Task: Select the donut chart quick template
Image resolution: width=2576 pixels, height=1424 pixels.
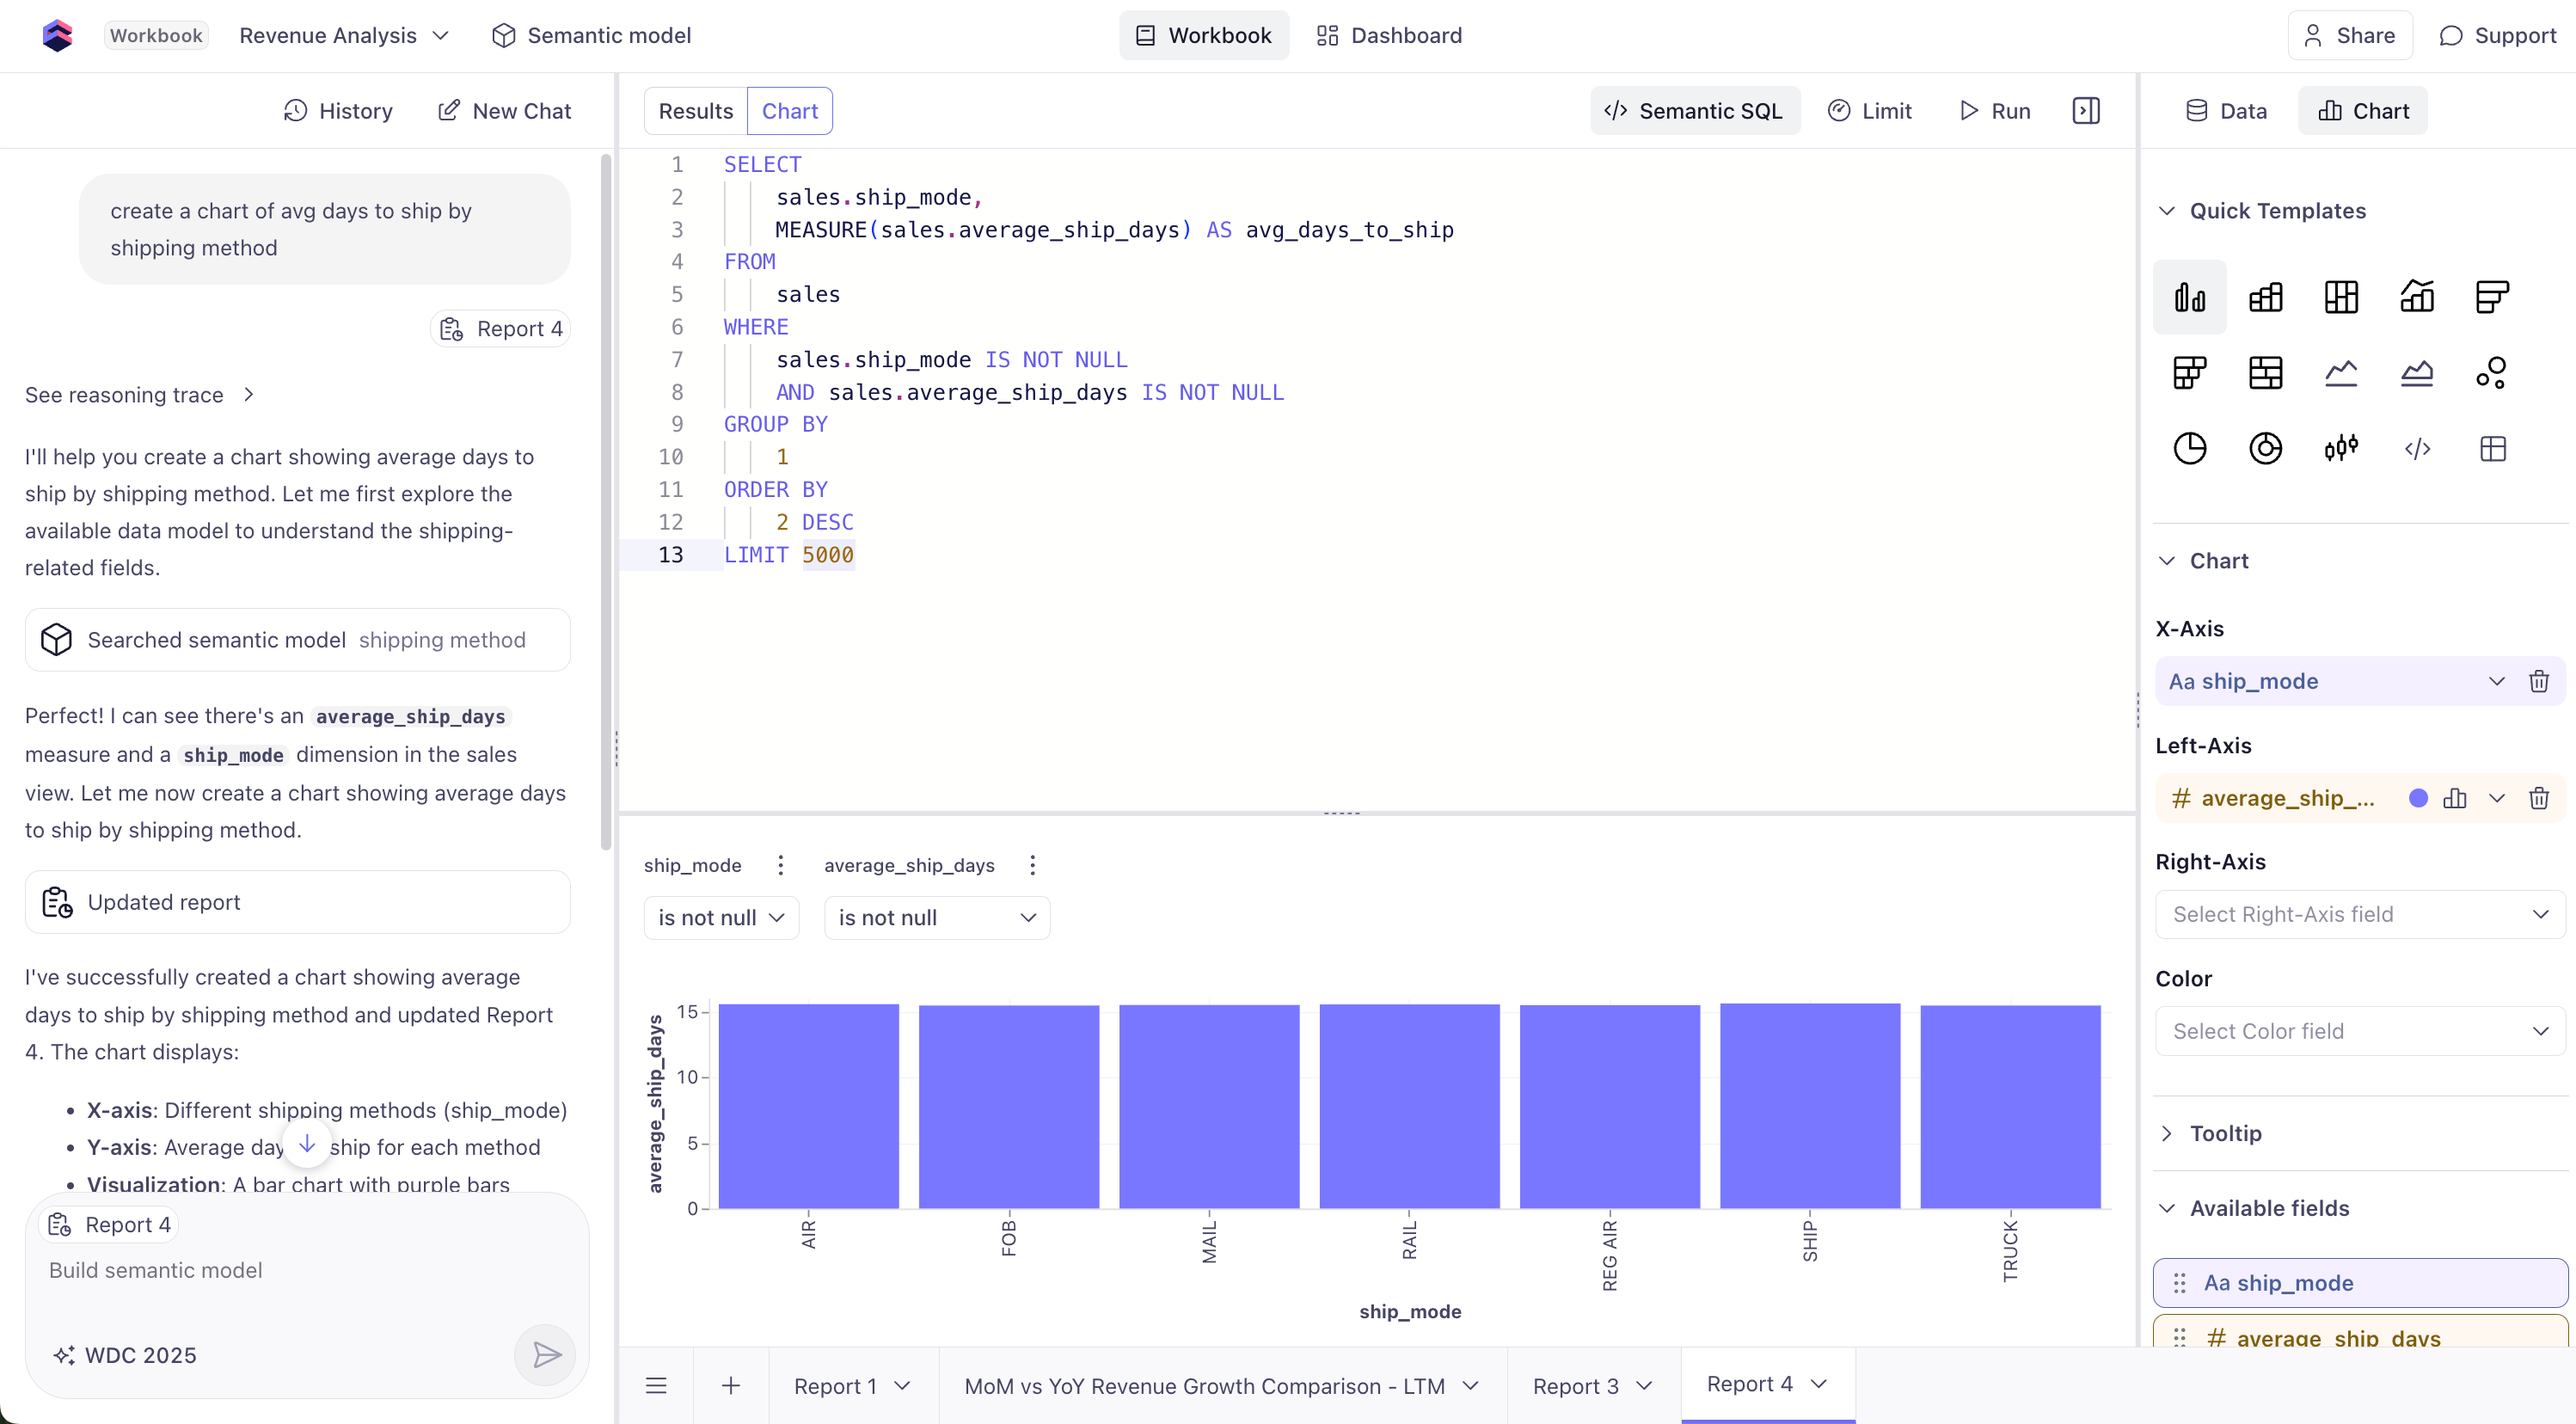Action: tap(2265, 448)
